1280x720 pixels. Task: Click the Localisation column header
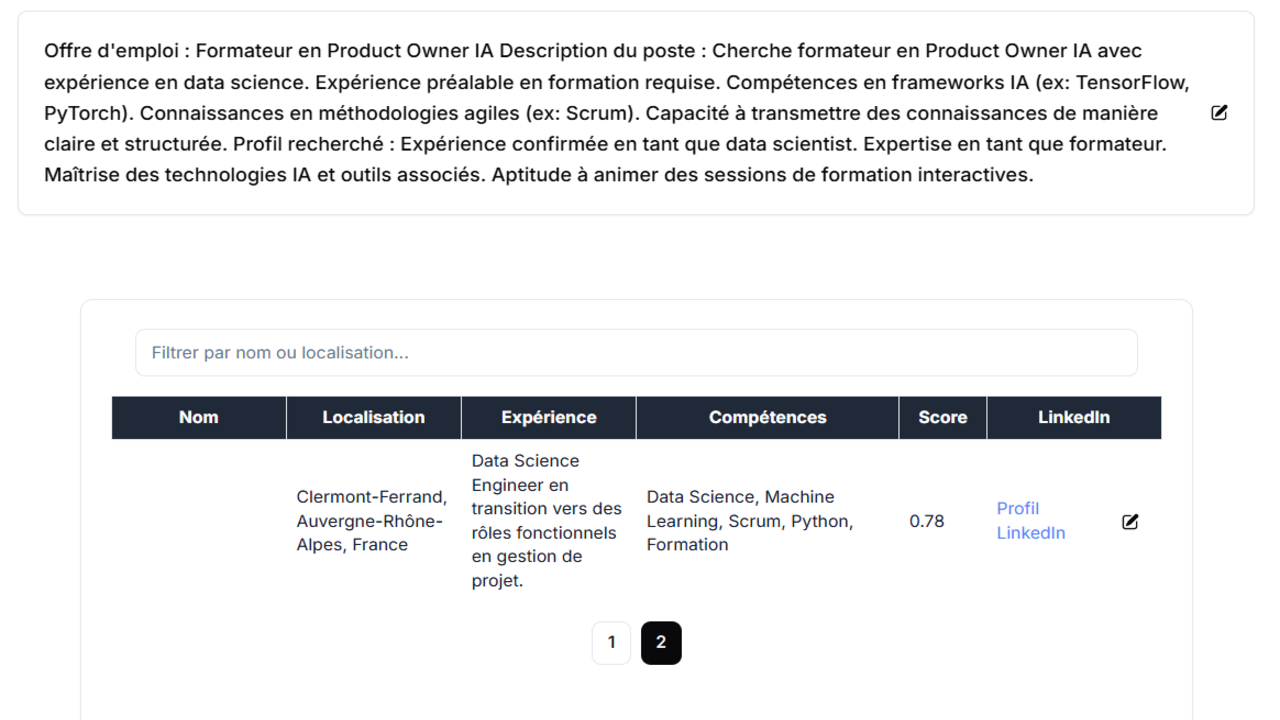pyautogui.click(x=374, y=418)
